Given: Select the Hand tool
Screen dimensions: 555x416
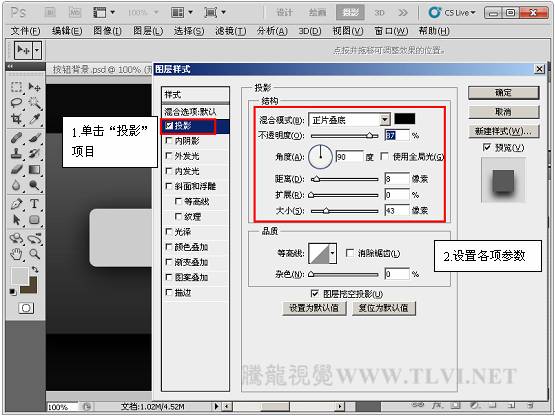Looking at the screenshot, I should [x=16, y=254].
